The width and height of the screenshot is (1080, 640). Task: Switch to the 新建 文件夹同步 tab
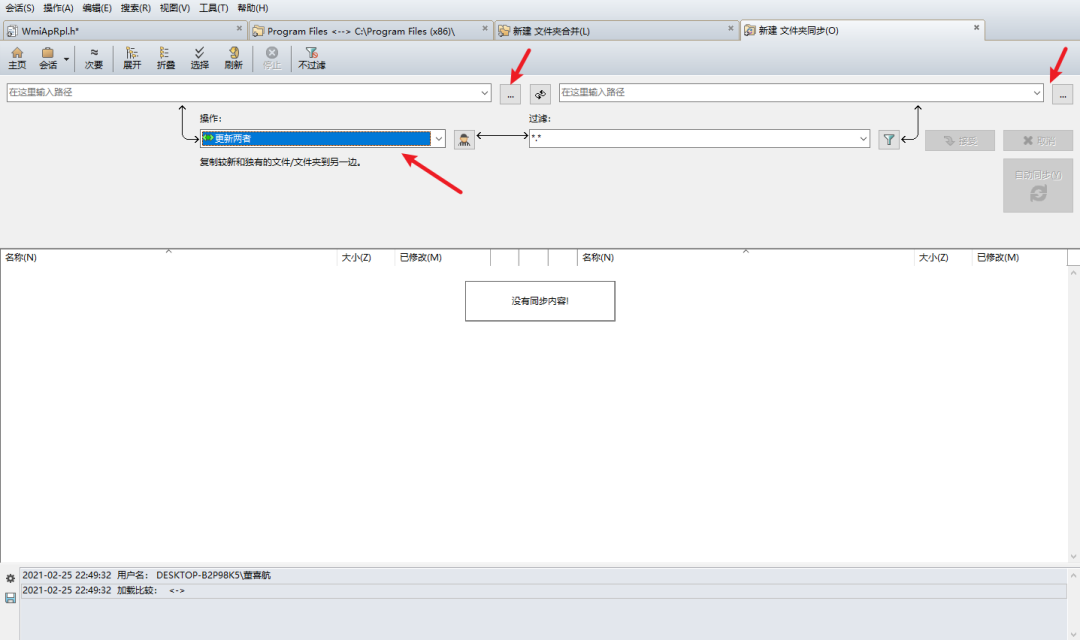[x=862, y=30]
